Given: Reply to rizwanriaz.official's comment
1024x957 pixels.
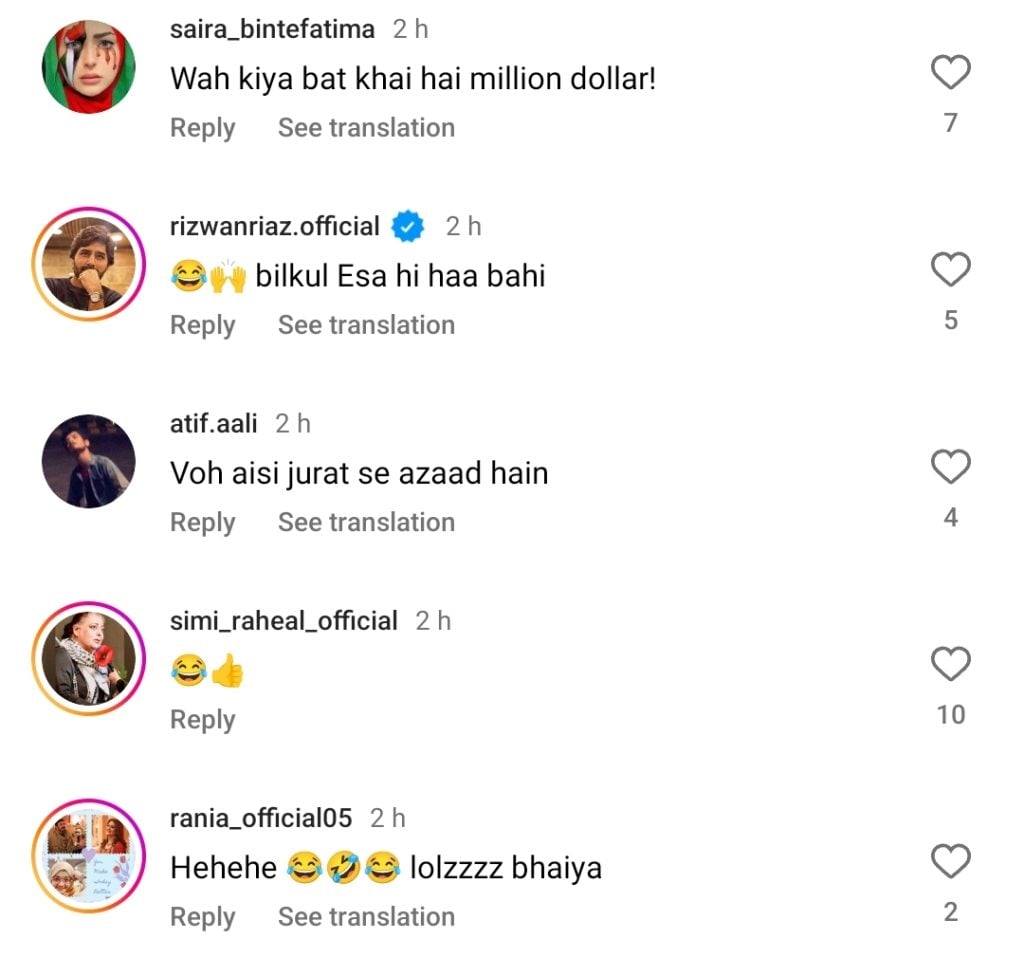Looking at the screenshot, I should pyautogui.click(x=202, y=325).
